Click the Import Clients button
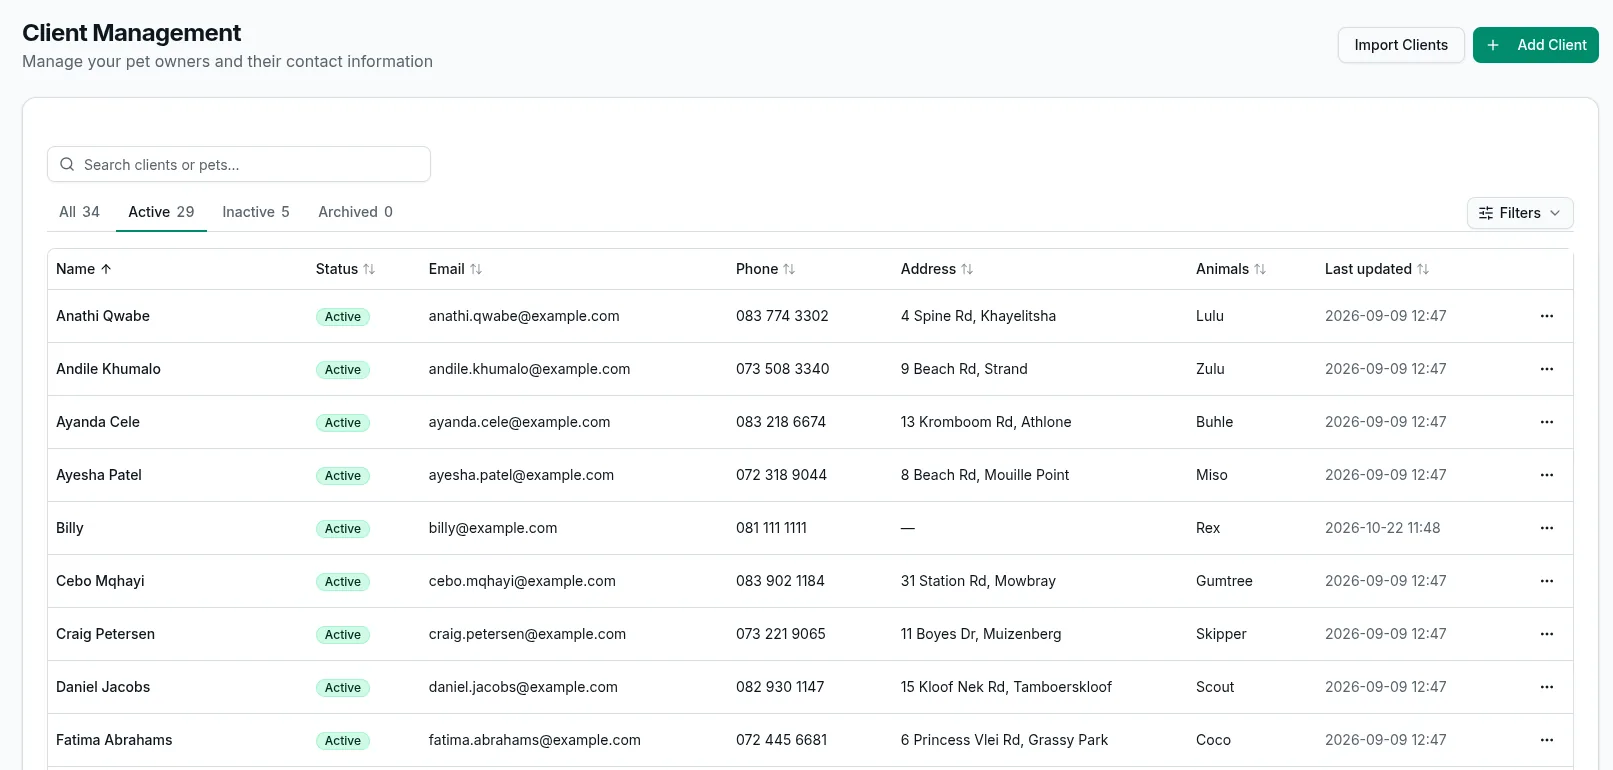Screen dimensions: 1613x770 pos(1401,45)
